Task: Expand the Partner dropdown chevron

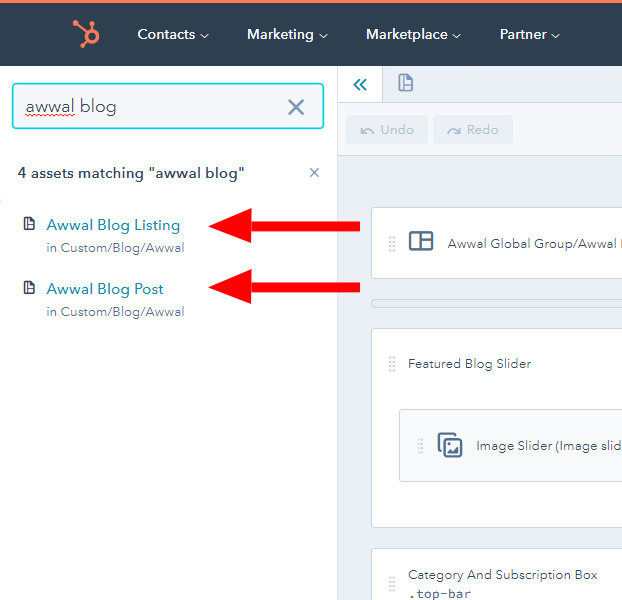Action: pos(556,36)
